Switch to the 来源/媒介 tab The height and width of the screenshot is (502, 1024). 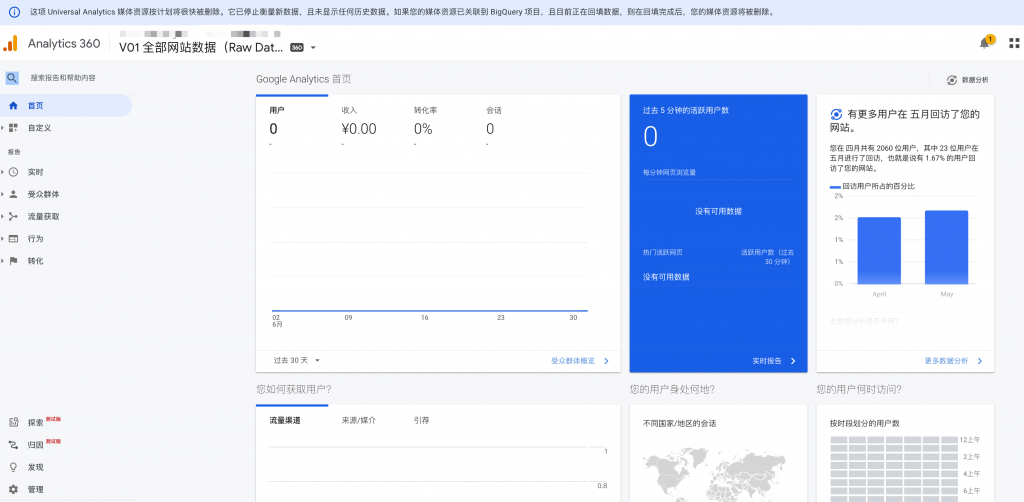pos(359,420)
